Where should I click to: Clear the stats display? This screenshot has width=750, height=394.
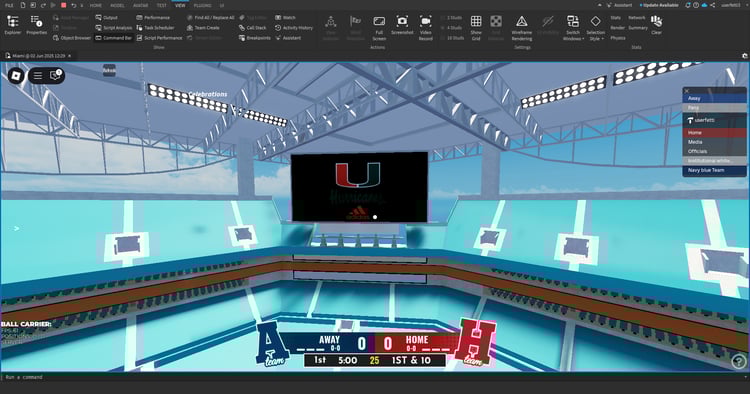point(656,25)
